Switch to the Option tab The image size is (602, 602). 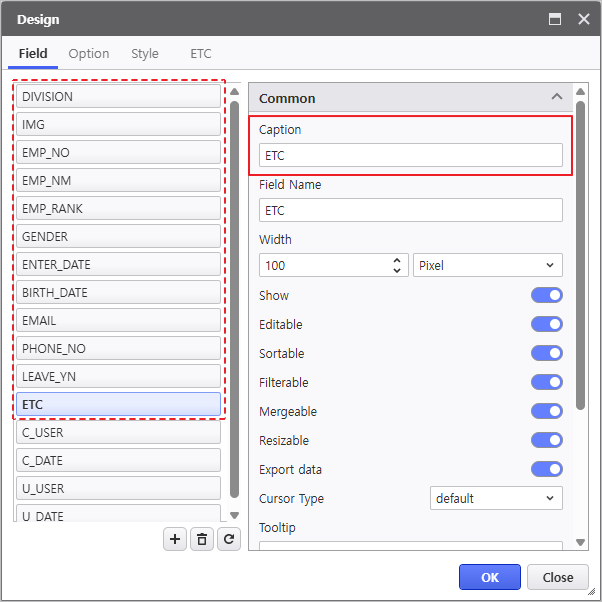tap(89, 54)
